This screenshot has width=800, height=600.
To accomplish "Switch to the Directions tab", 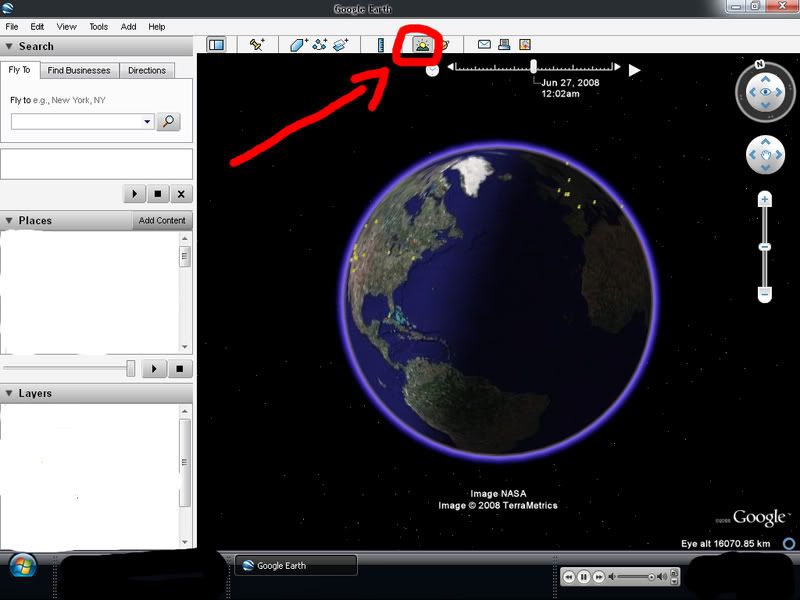I will [147, 70].
